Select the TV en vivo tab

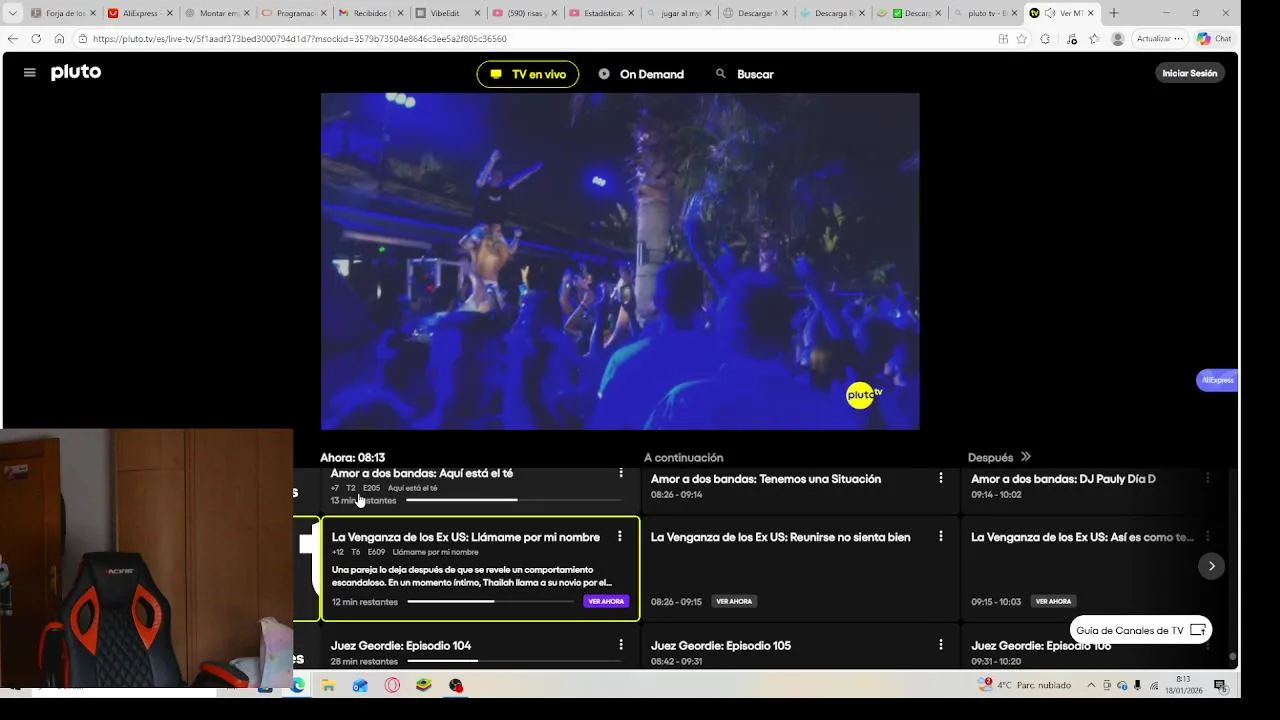point(528,74)
